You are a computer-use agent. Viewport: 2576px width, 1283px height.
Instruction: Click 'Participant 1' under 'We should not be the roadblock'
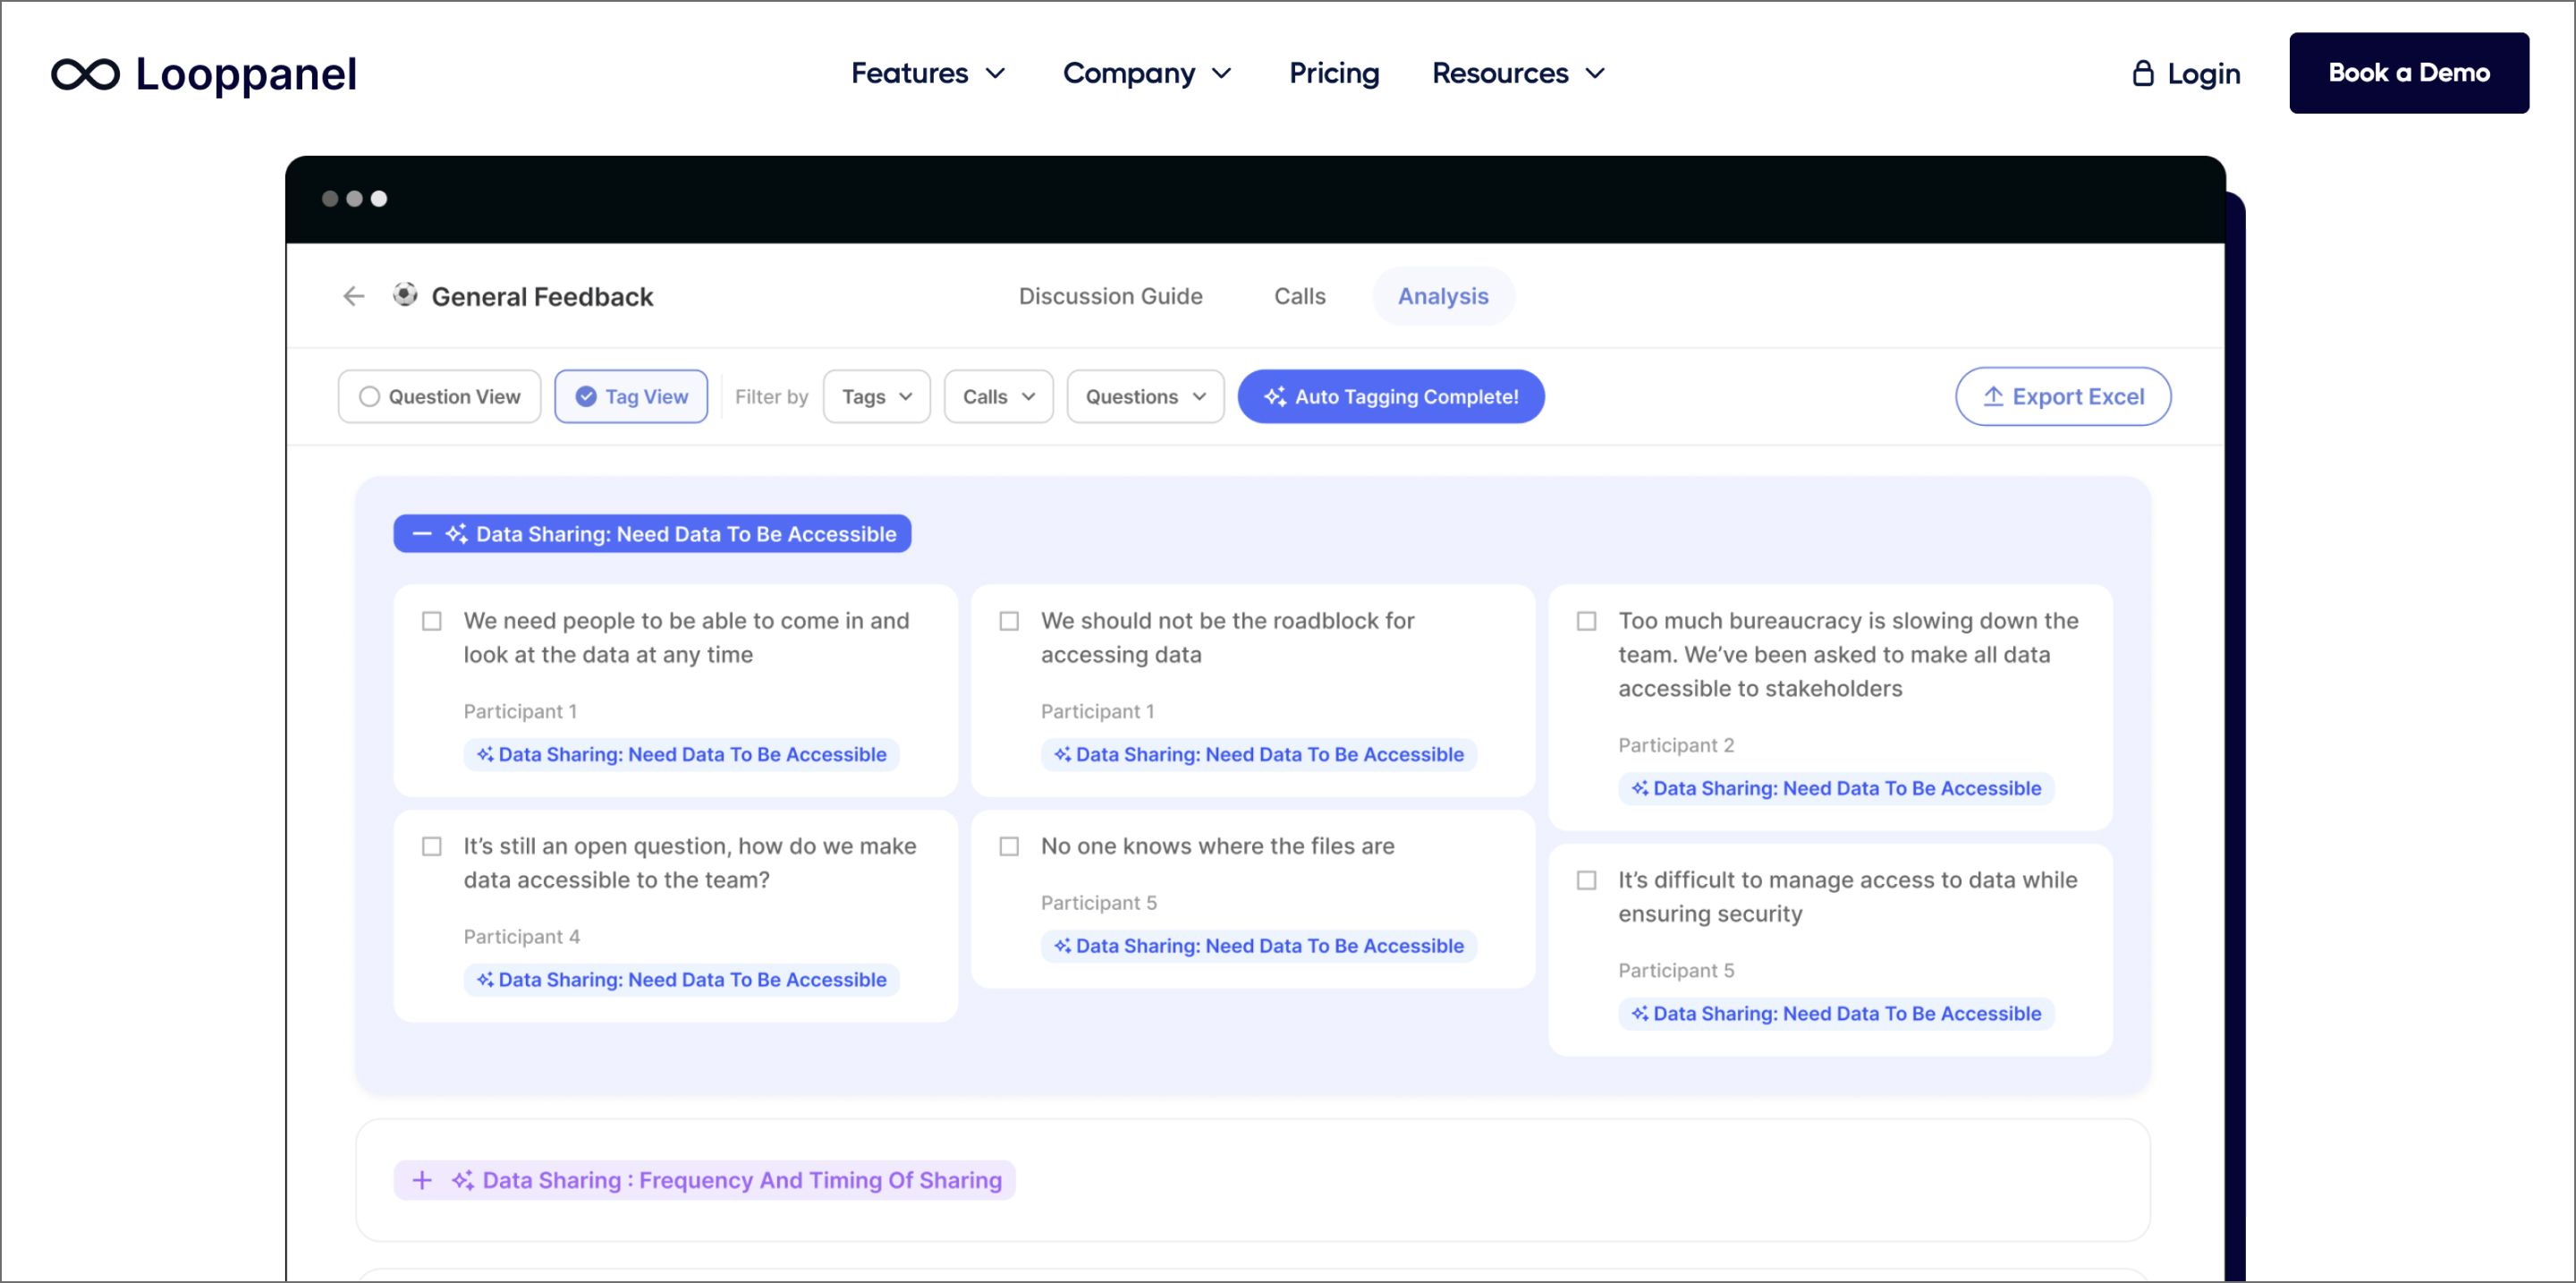1097,711
